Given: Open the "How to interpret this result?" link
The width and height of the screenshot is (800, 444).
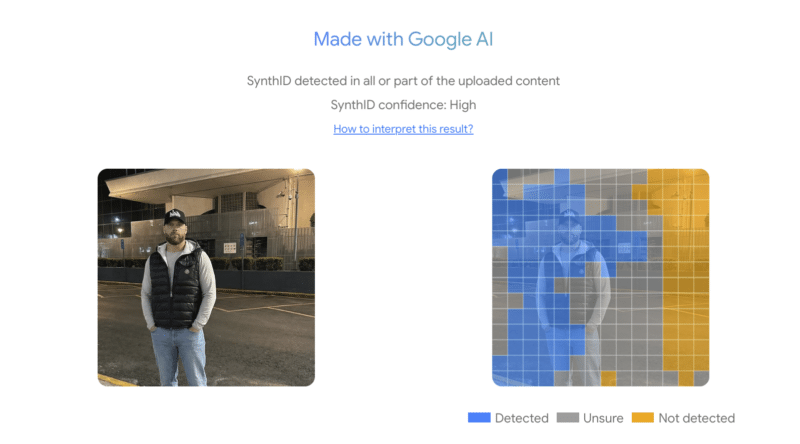Looking at the screenshot, I should click(x=403, y=129).
